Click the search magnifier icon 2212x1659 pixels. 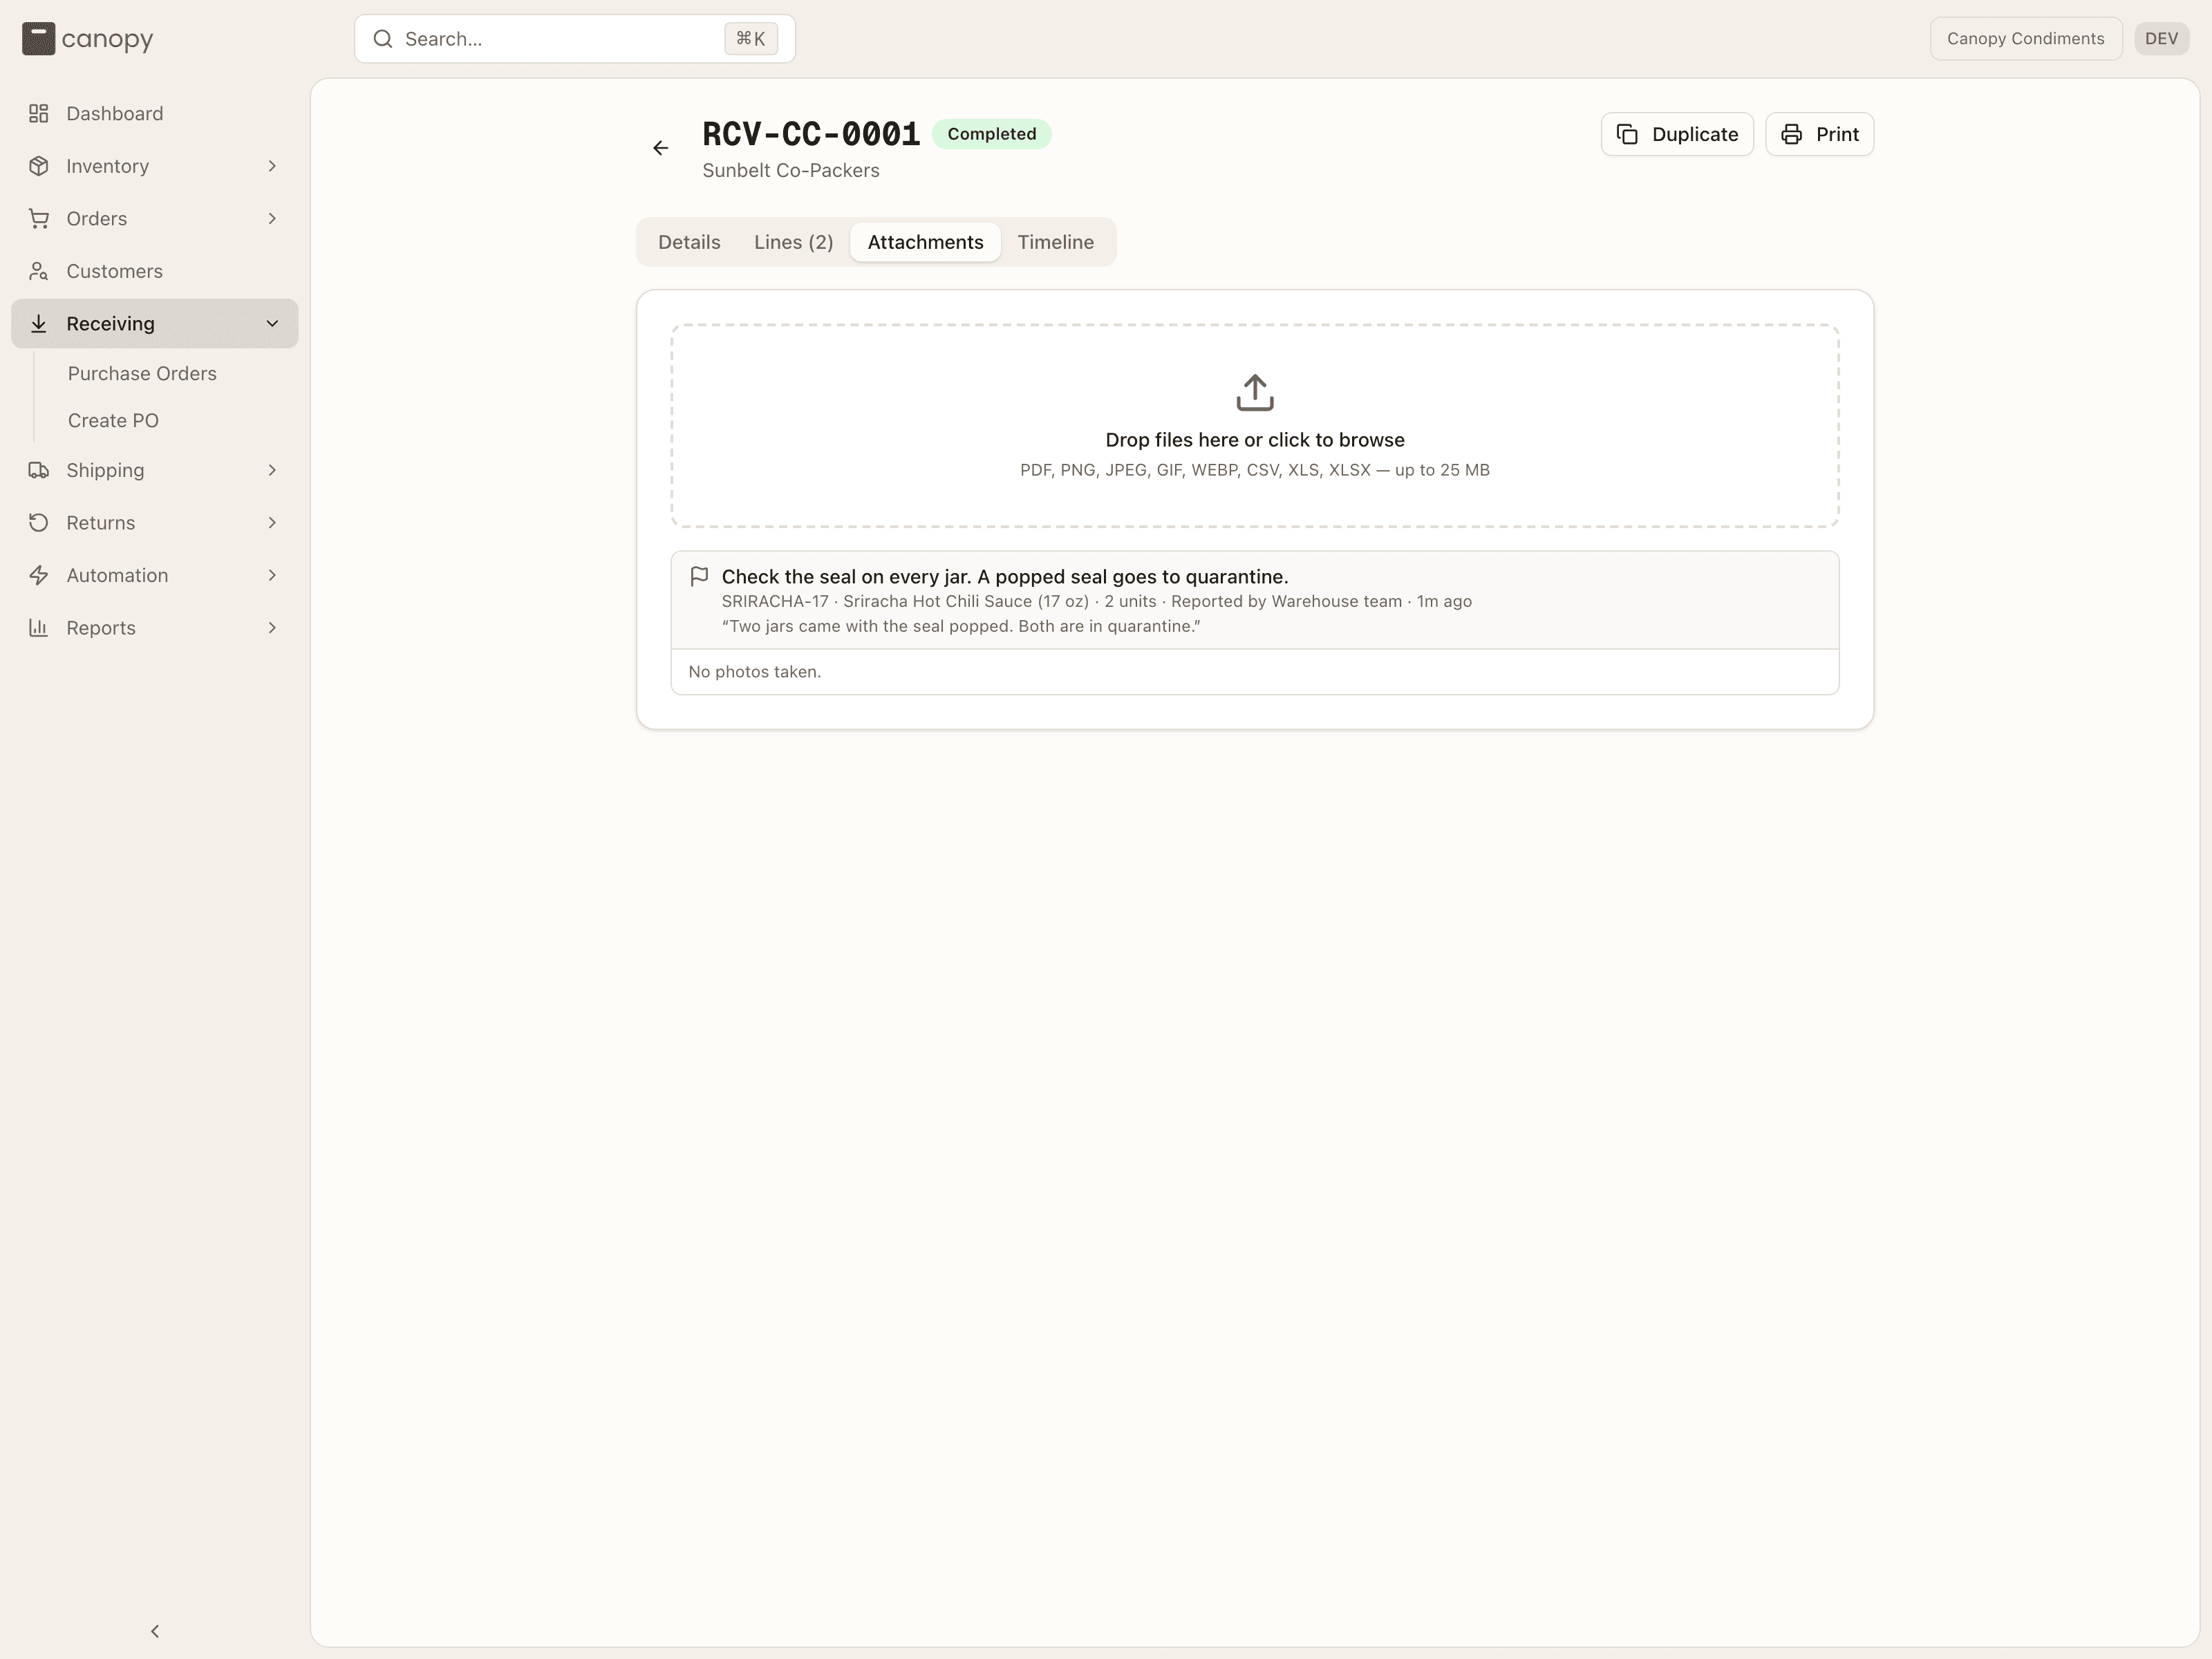tap(383, 39)
